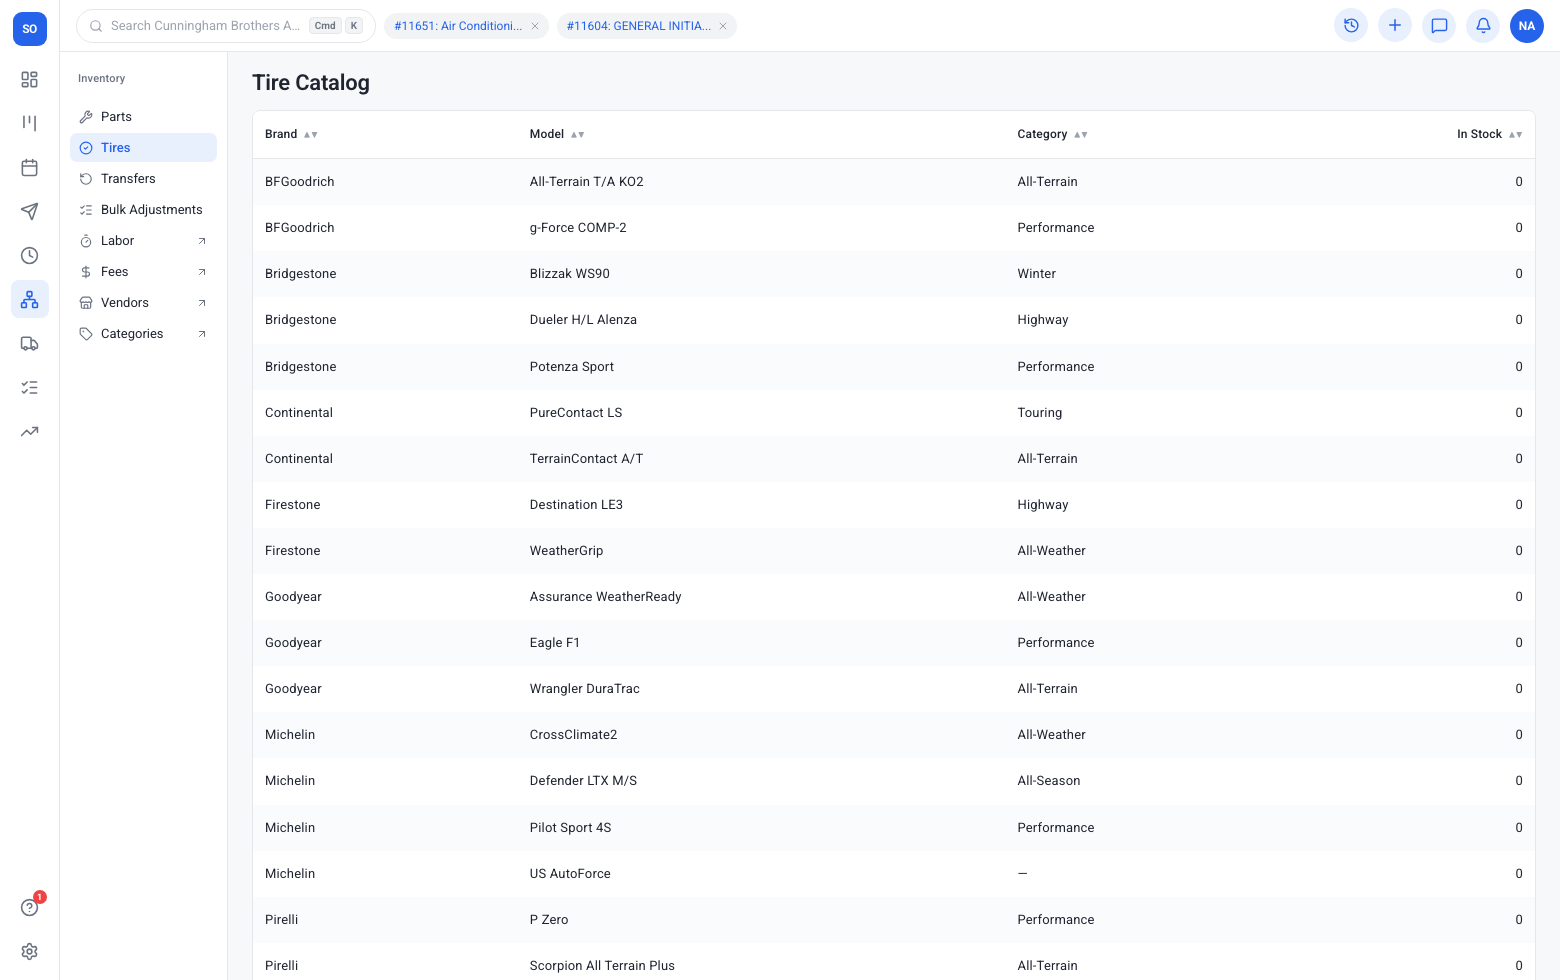Close the #11651 Air Conditioning tab
Screen dimensions: 1560x980
tap(535, 26)
